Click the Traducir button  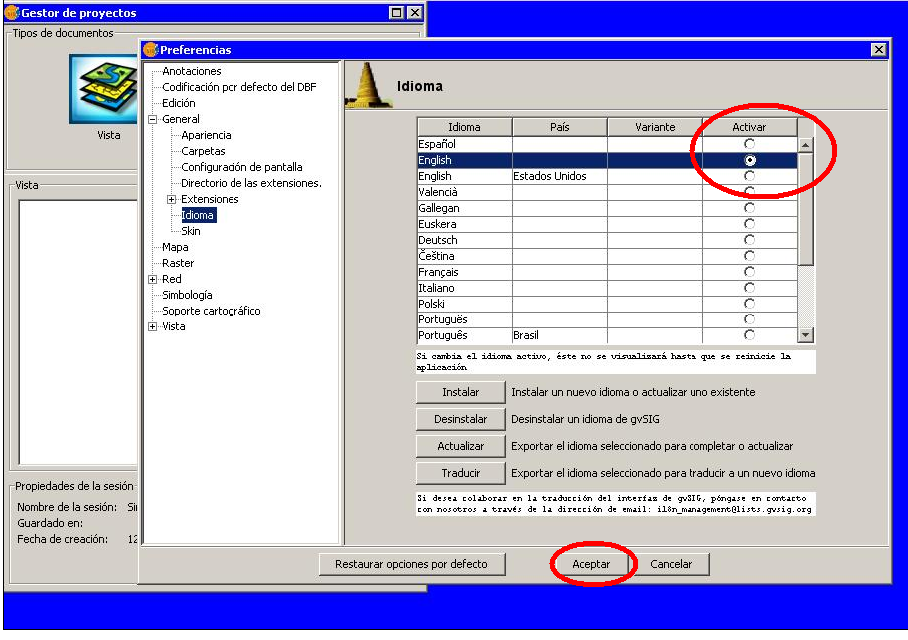(460, 473)
